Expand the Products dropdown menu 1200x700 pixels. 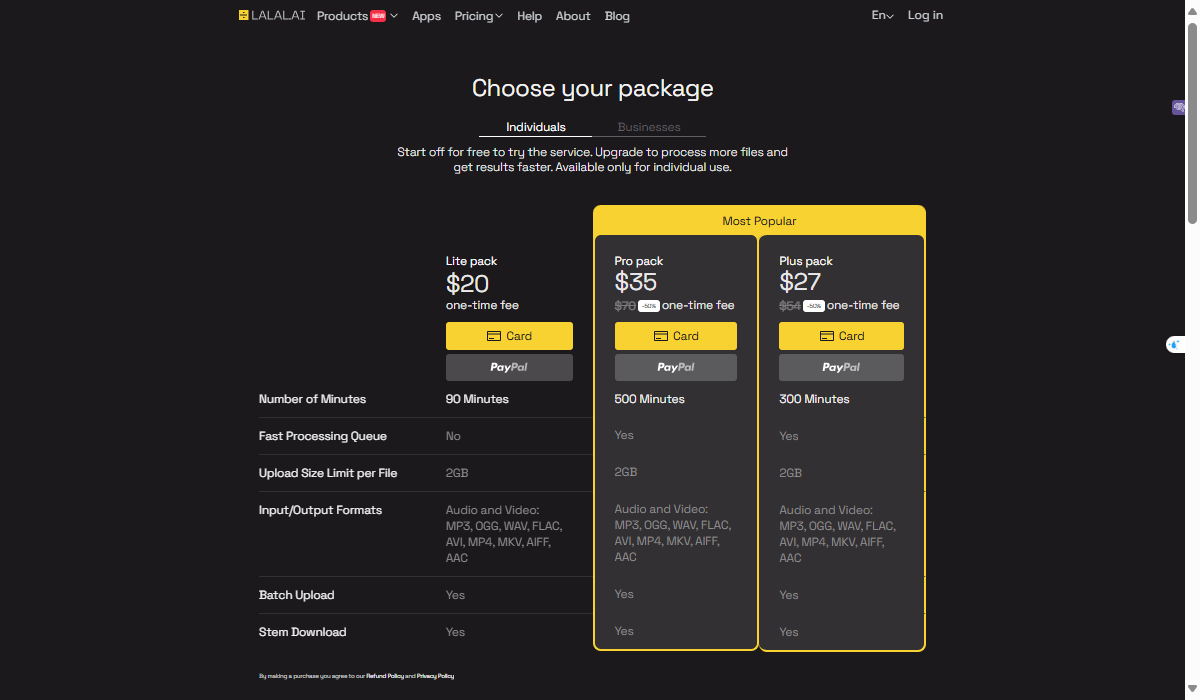click(x=356, y=16)
